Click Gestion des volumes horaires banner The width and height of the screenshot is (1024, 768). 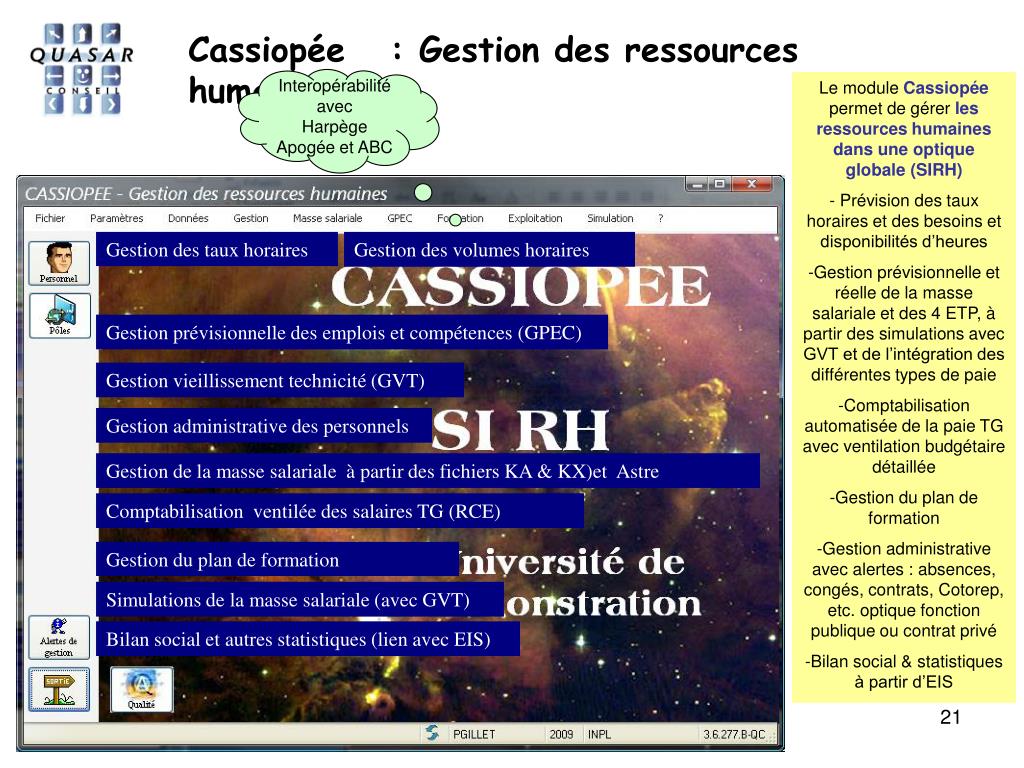click(x=489, y=249)
